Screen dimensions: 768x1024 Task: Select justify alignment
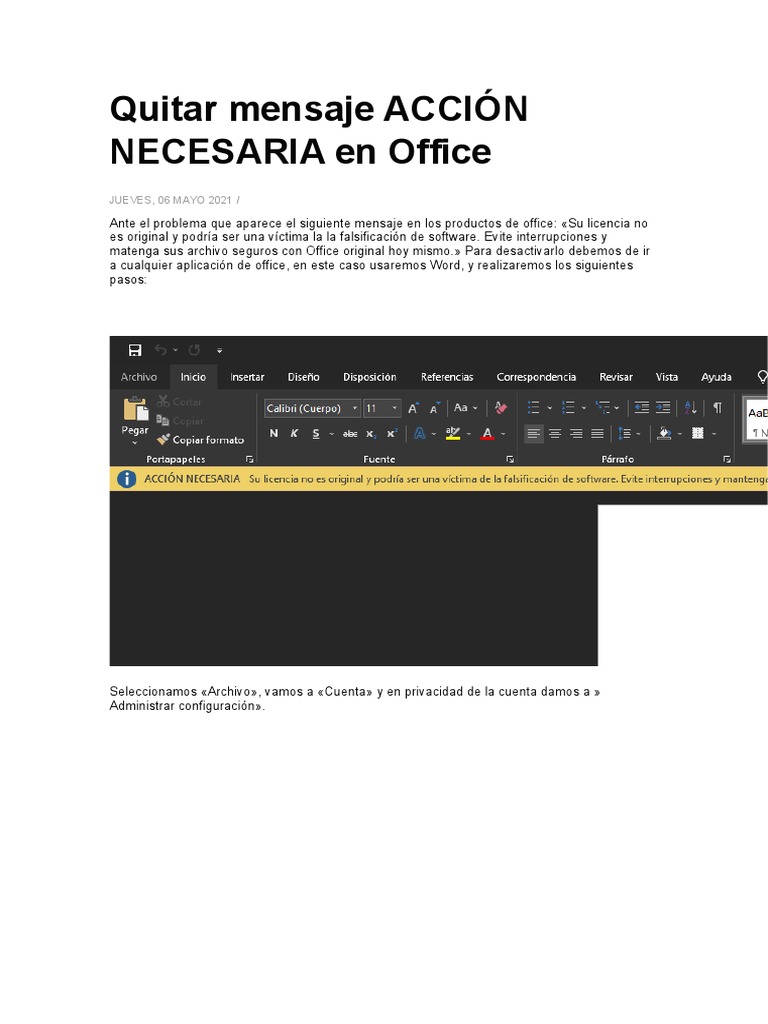(597, 433)
